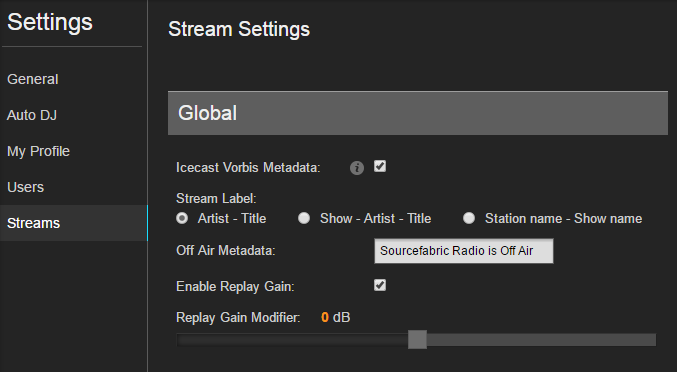677x372 pixels.
Task: Click the Replay Gain Modifier slider handle
Action: click(418, 340)
